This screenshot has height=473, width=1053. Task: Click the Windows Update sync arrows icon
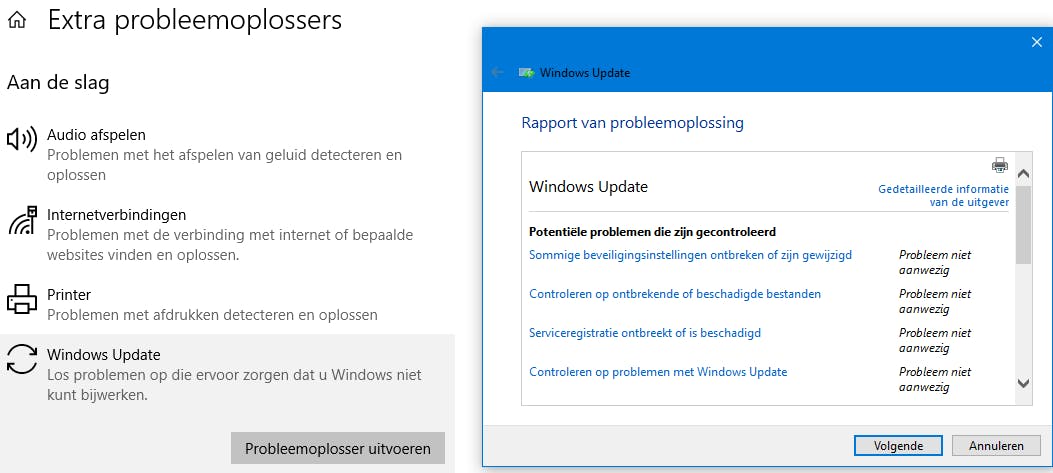click(21, 359)
